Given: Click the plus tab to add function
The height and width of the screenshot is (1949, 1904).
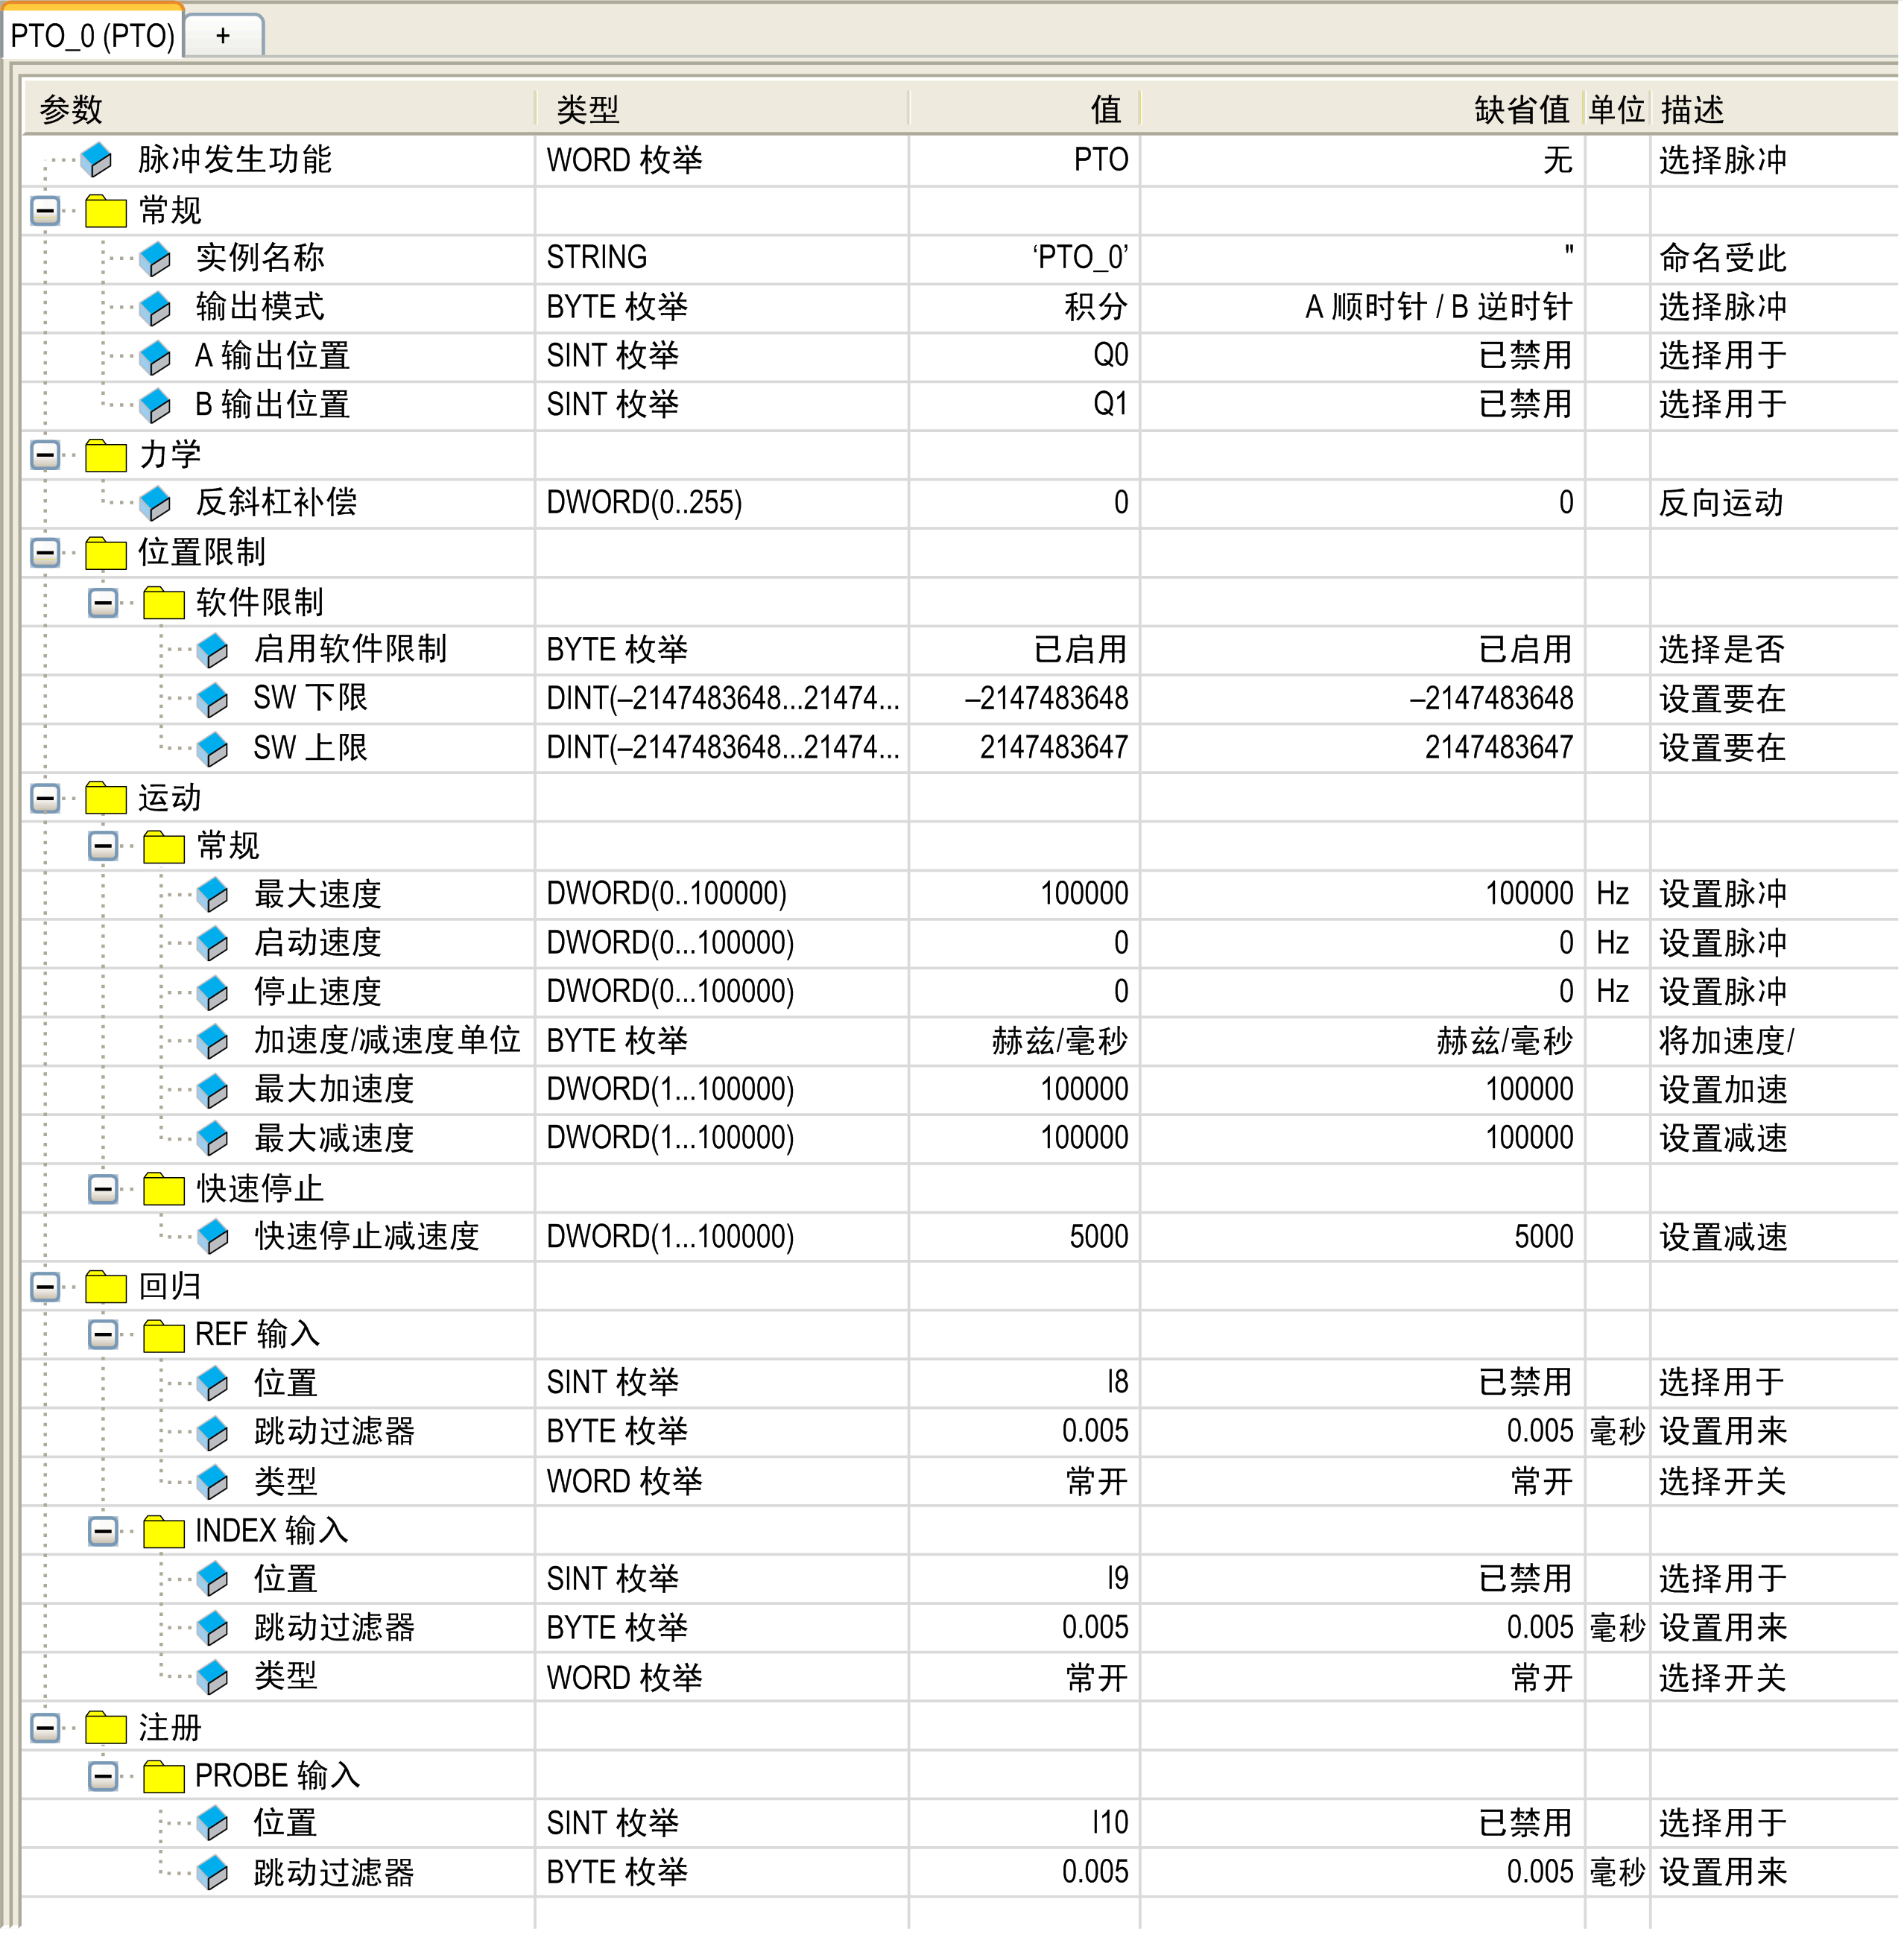Looking at the screenshot, I should click(x=223, y=36).
